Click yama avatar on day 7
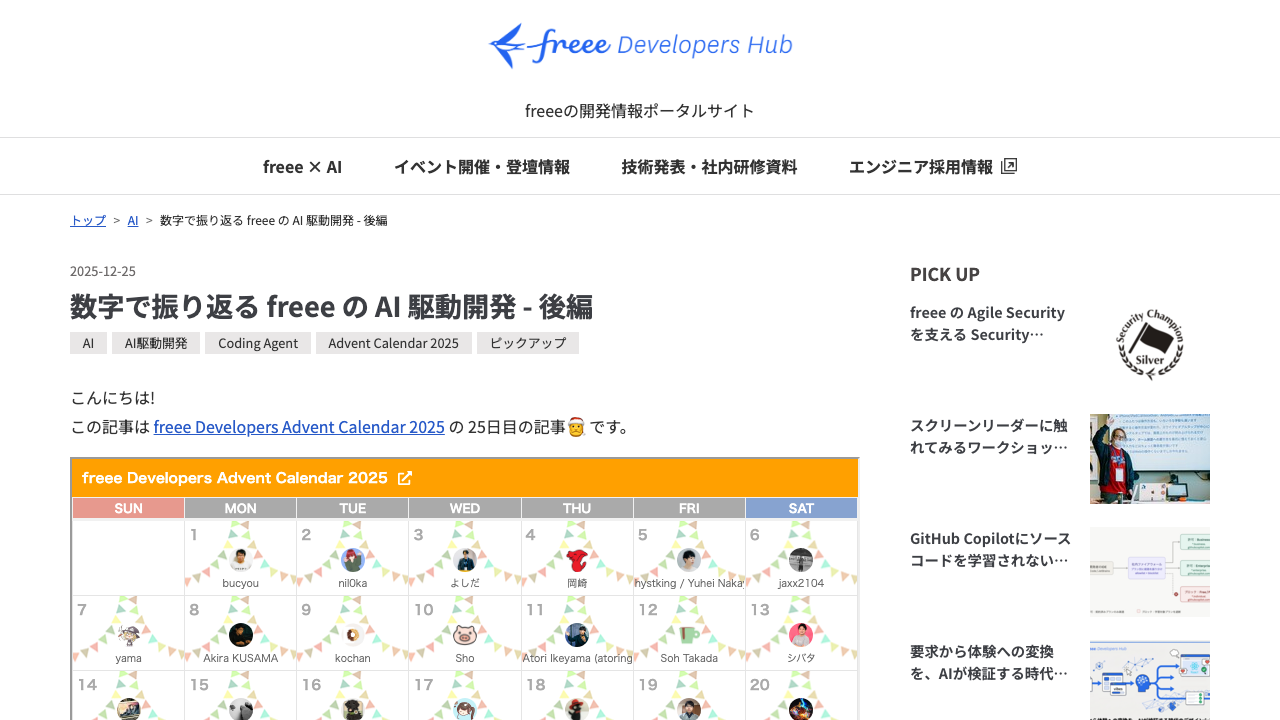The image size is (1280, 720). (x=128, y=635)
